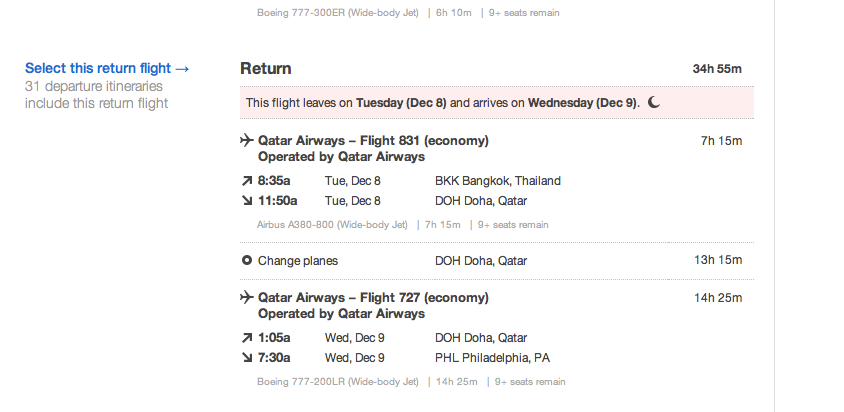Click the 'BKK Bangkok, Thailand' airport text
This screenshot has height=412, width=844.
coord(498,181)
